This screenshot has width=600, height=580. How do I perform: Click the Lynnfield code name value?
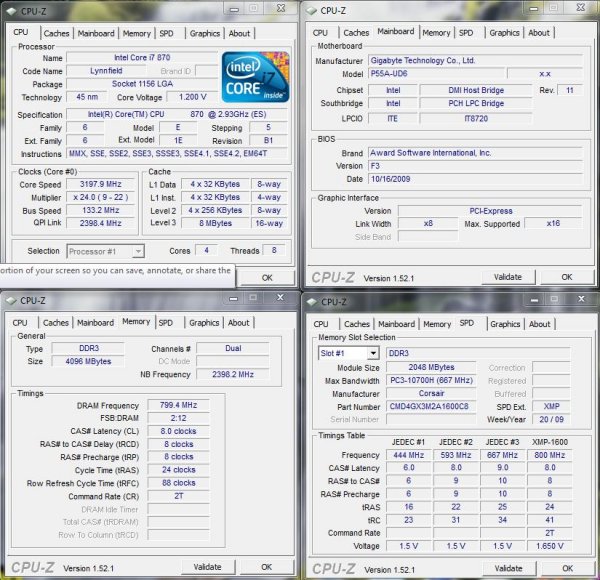click(106, 71)
